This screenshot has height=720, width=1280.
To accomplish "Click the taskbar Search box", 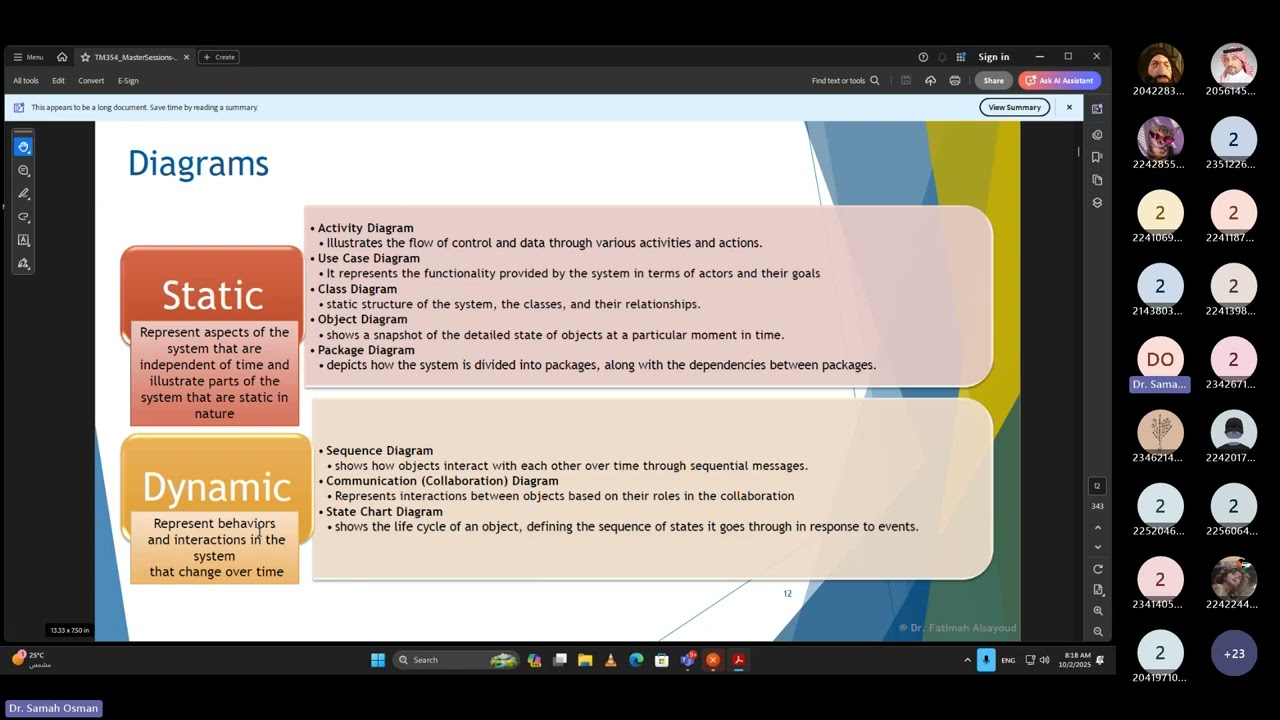I will 457,660.
